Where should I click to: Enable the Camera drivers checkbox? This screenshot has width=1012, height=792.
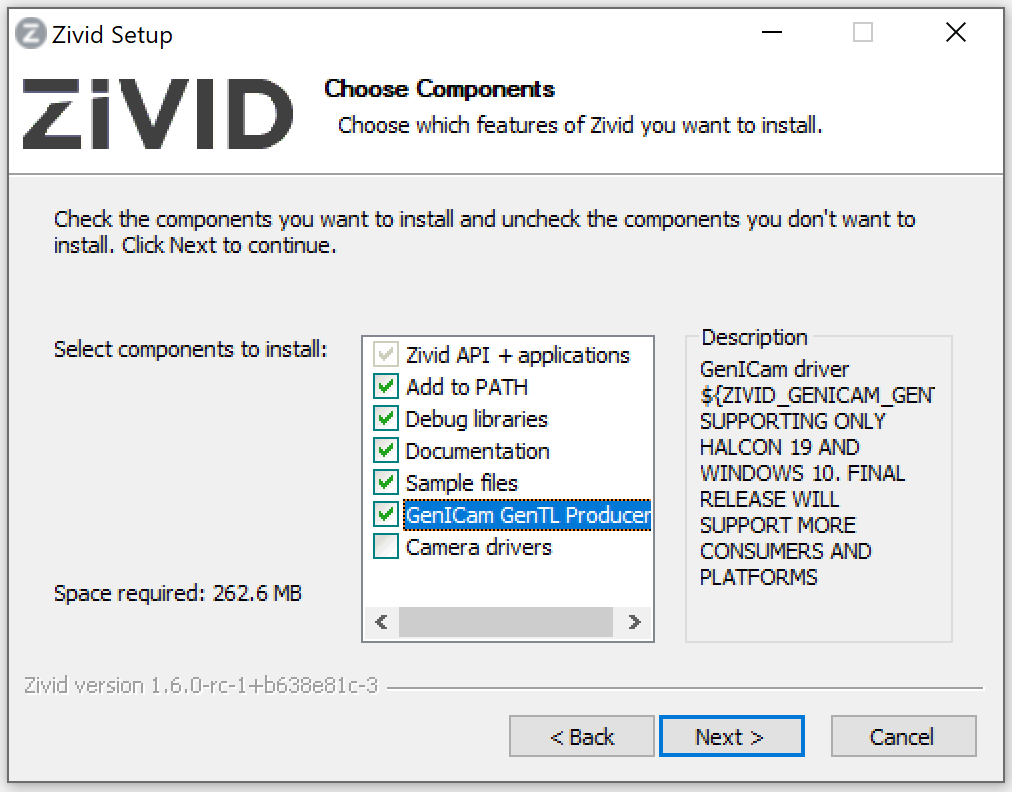[x=385, y=547]
